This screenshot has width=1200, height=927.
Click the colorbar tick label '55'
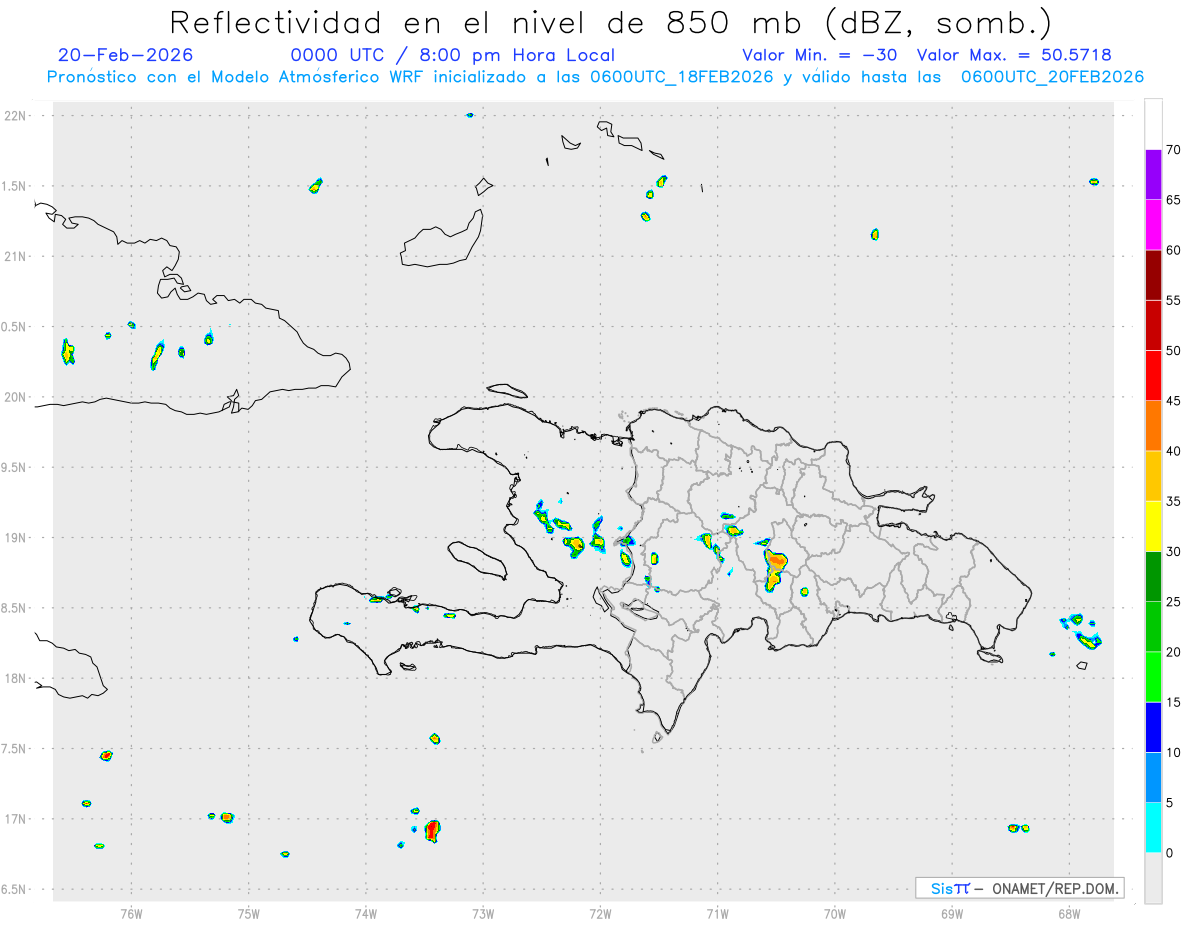pos(1173,300)
